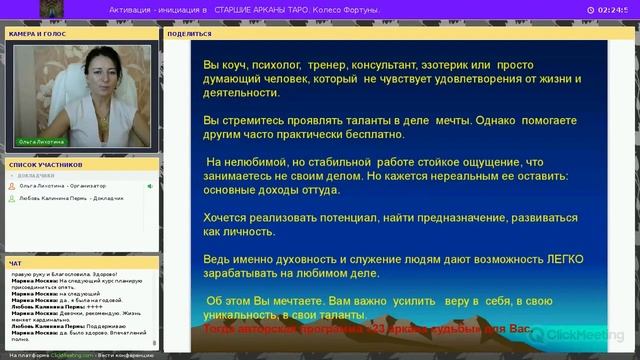This screenshot has width=640, height=360.
Task: Click the elapsed time 02:24 counter
Action: tap(613, 10)
